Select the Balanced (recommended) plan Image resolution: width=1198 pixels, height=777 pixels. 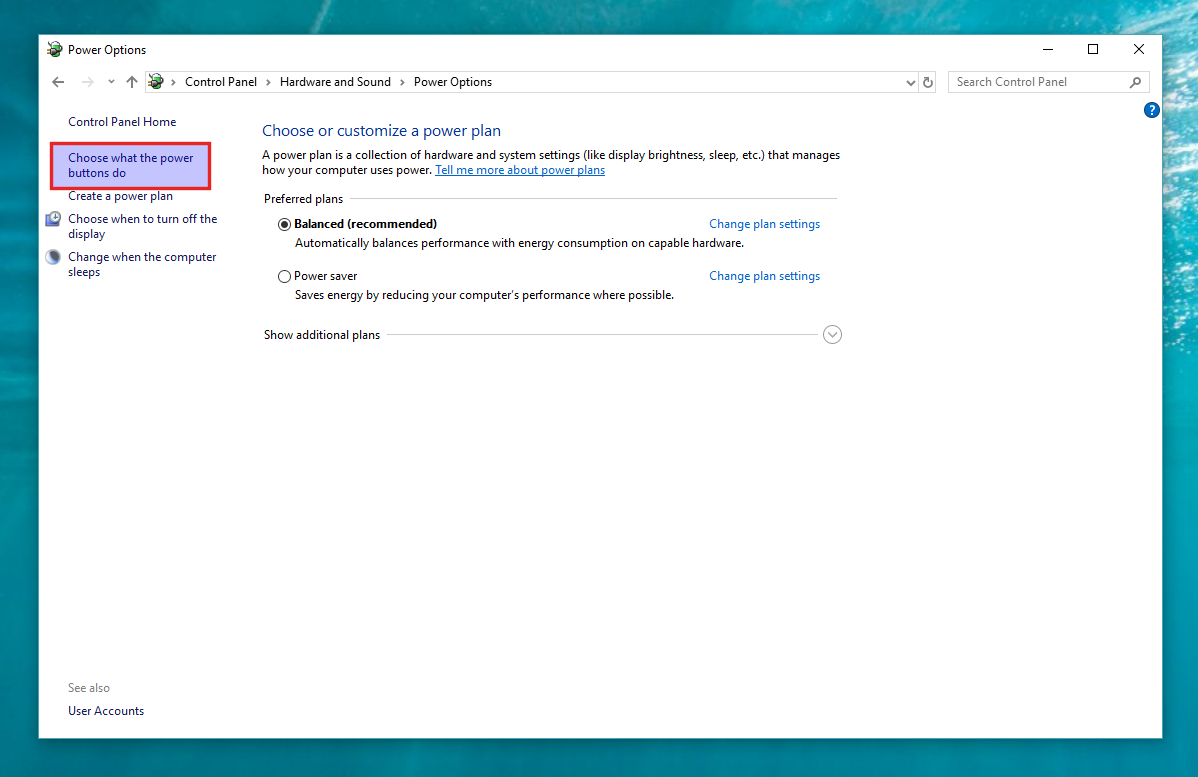pyautogui.click(x=284, y=224)
